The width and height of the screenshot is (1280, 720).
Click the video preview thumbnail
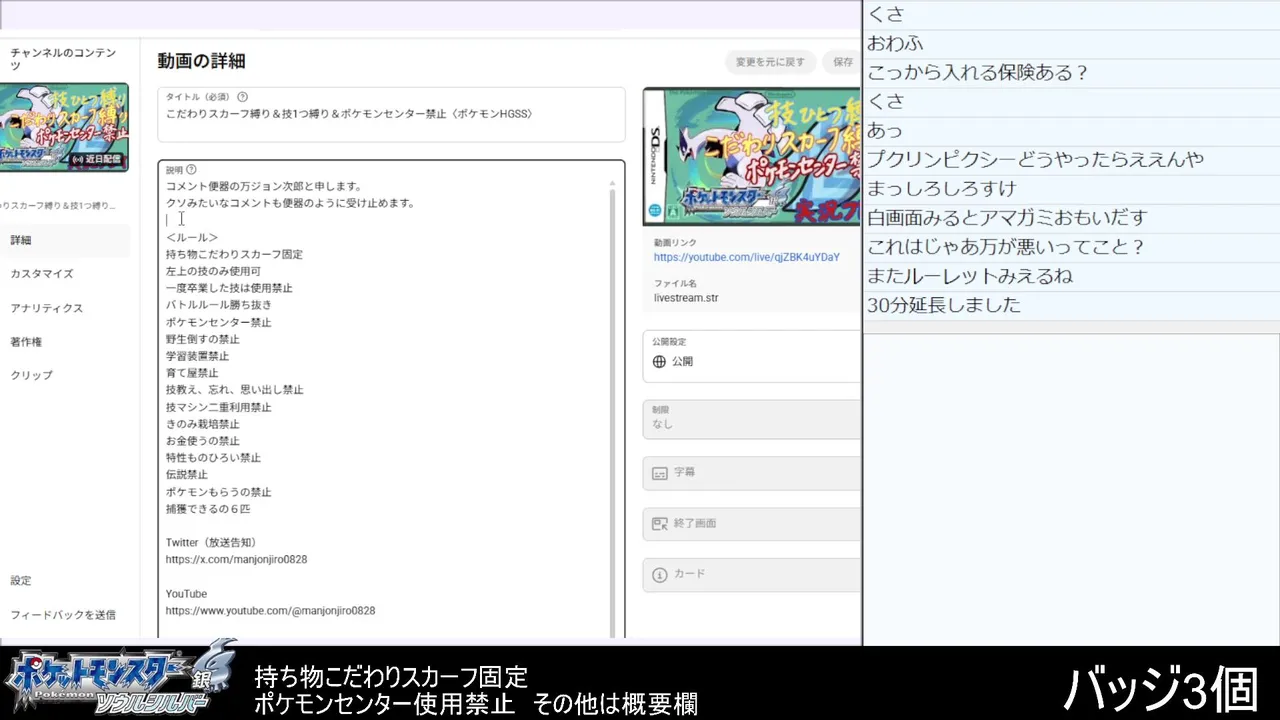pos(752,157)
